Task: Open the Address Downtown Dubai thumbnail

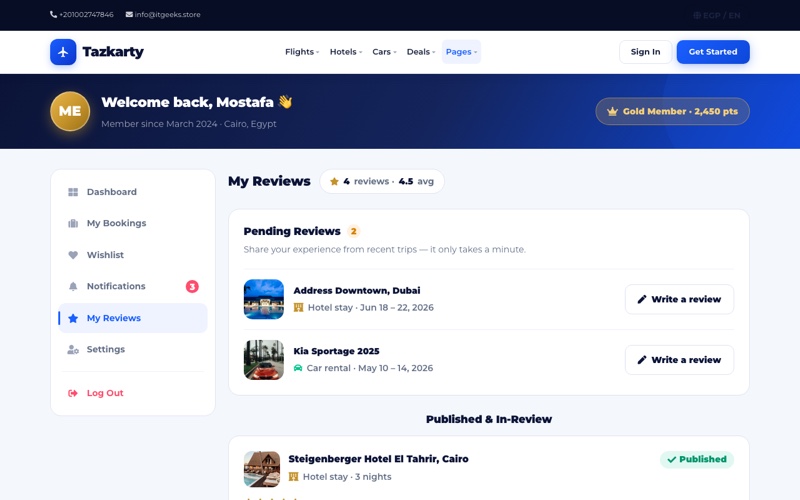Action: tap(264, 299)
